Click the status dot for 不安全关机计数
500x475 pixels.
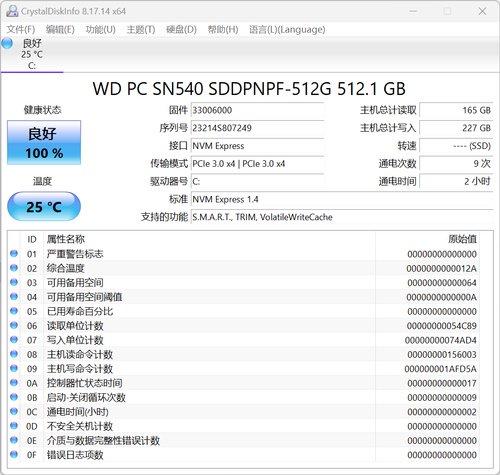click(14, 425)
